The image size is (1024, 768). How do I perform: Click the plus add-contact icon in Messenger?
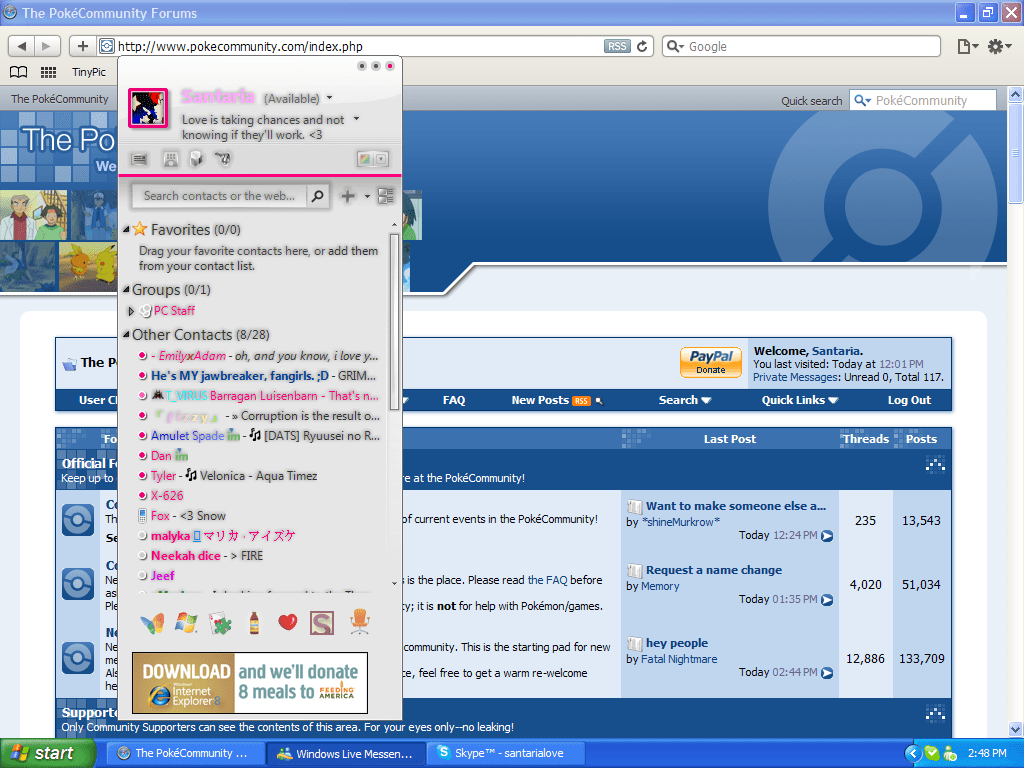(x=348, y=196)
